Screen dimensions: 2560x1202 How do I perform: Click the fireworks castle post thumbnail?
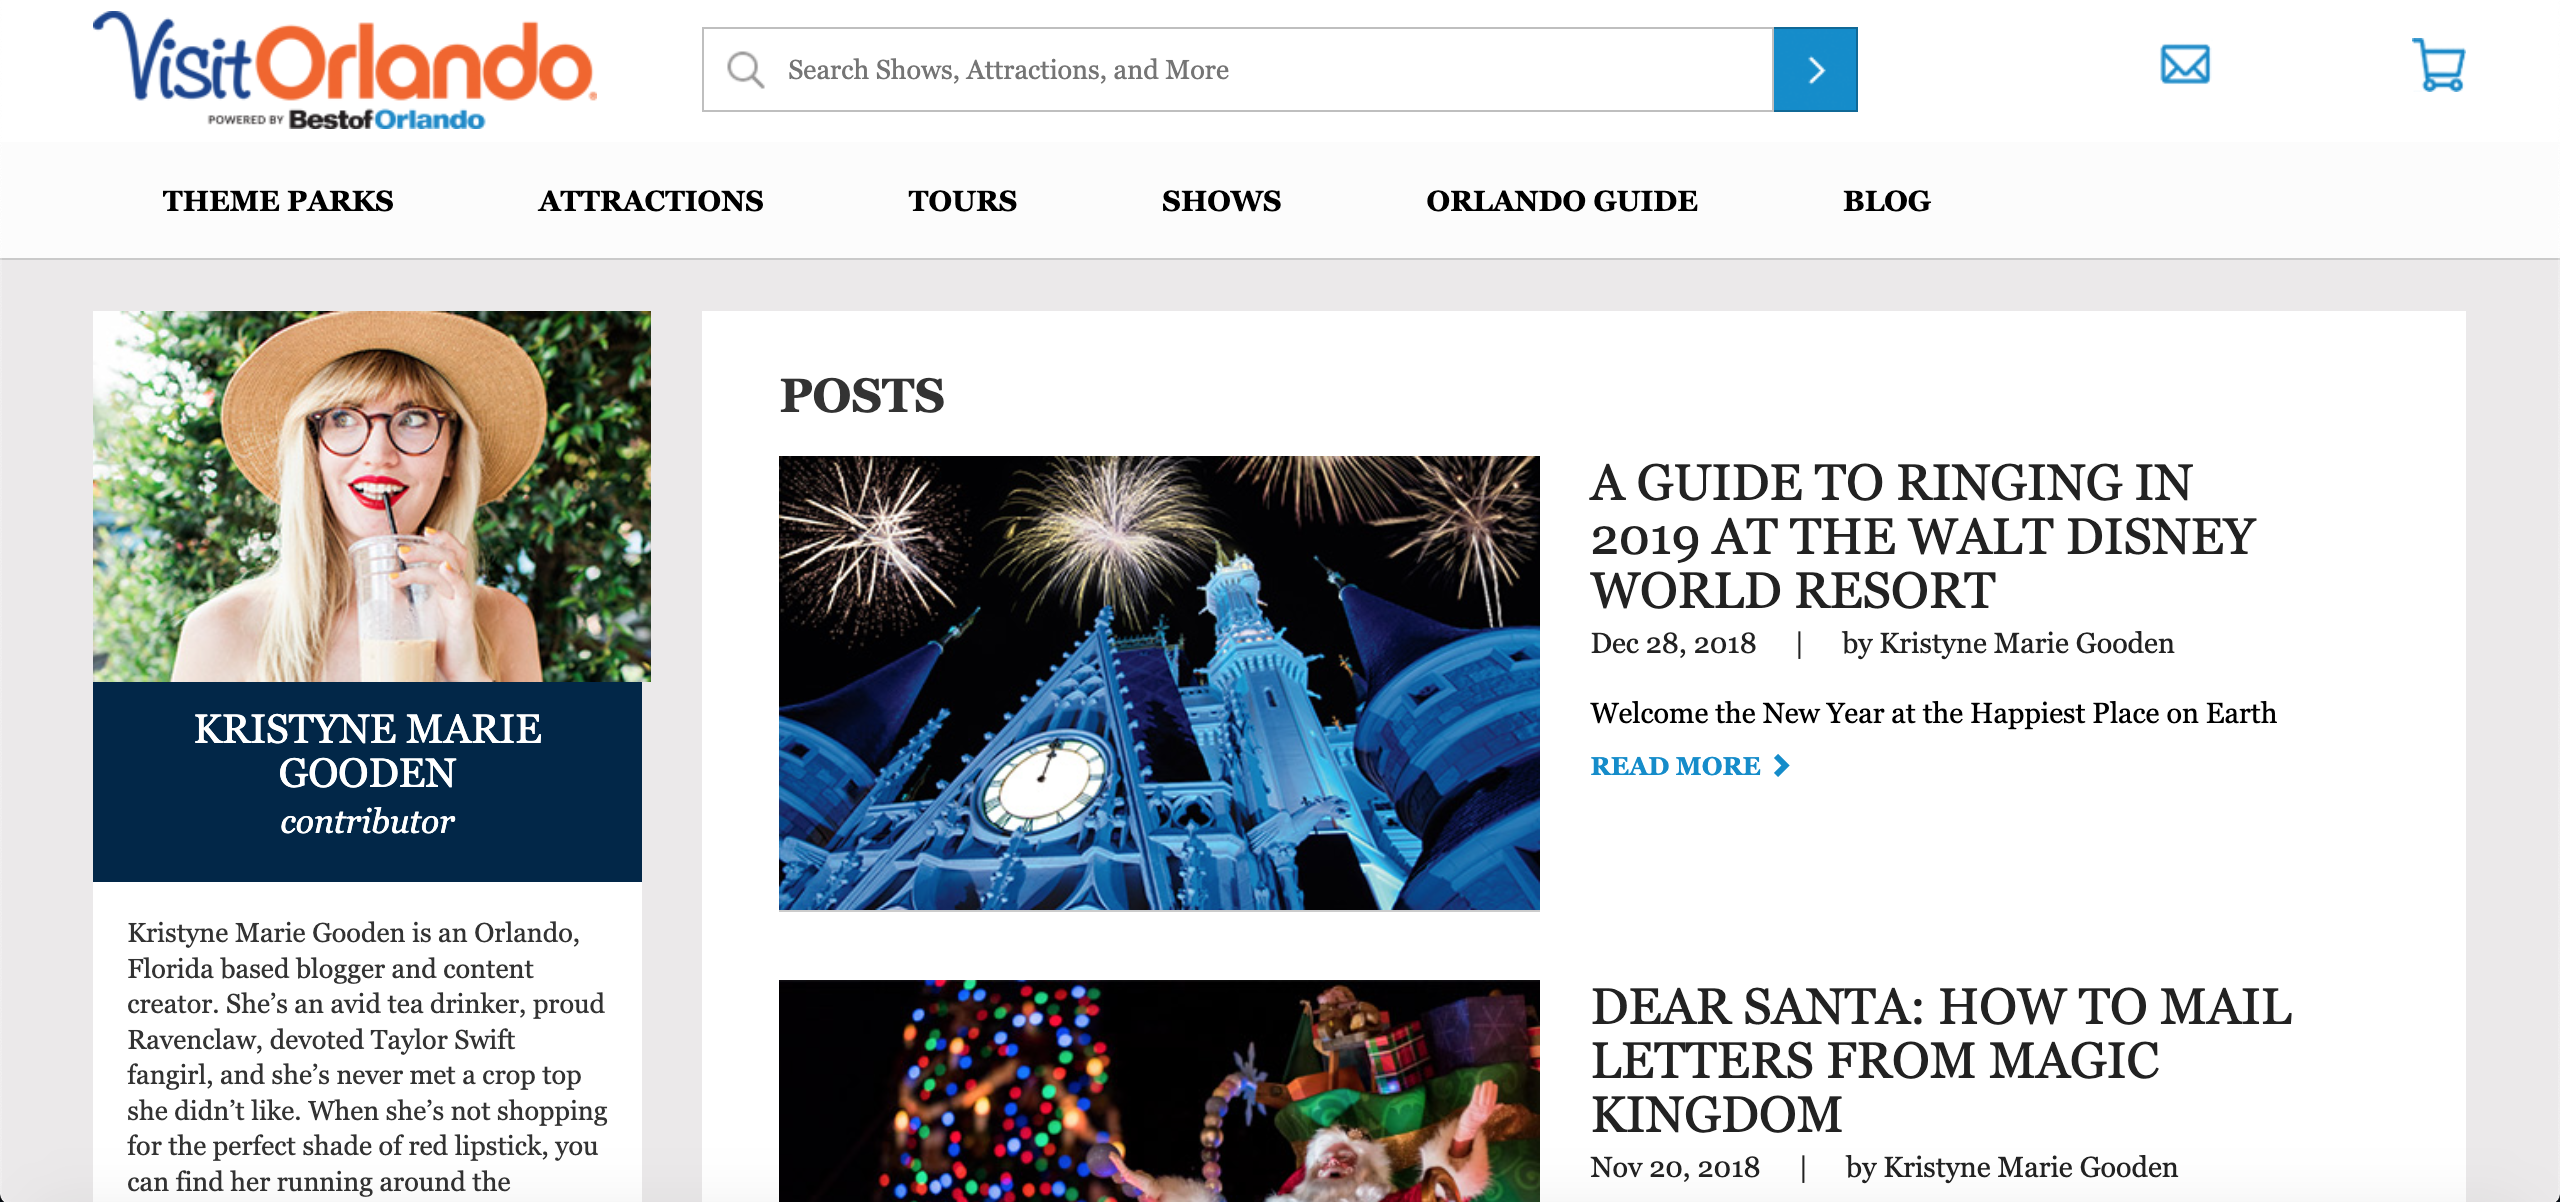coord(1159,683)
